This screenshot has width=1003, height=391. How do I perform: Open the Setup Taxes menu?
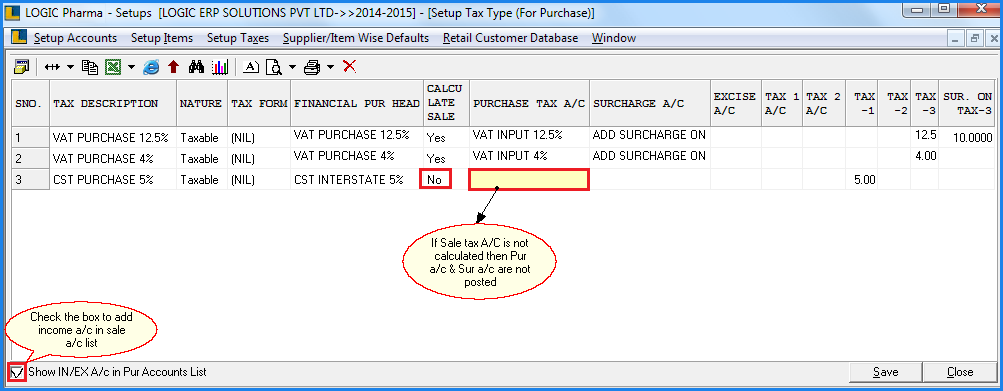pos(238,38)
